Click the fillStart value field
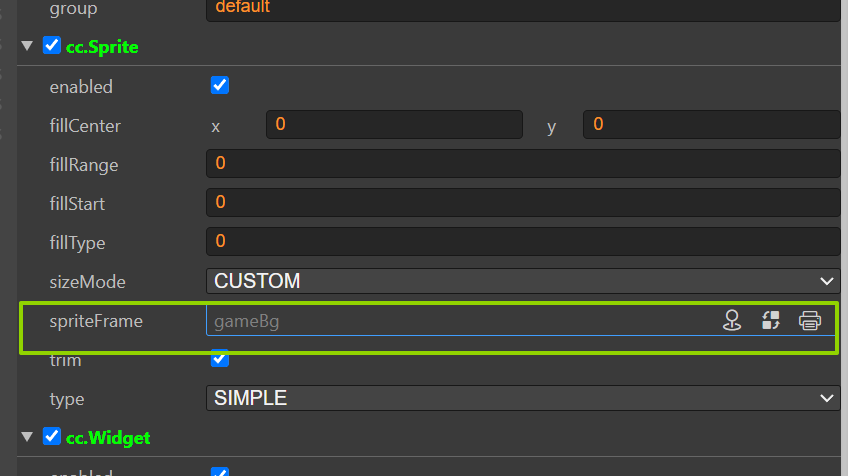Viewport: 848px width, 476px height. click(x=523, y=202)
